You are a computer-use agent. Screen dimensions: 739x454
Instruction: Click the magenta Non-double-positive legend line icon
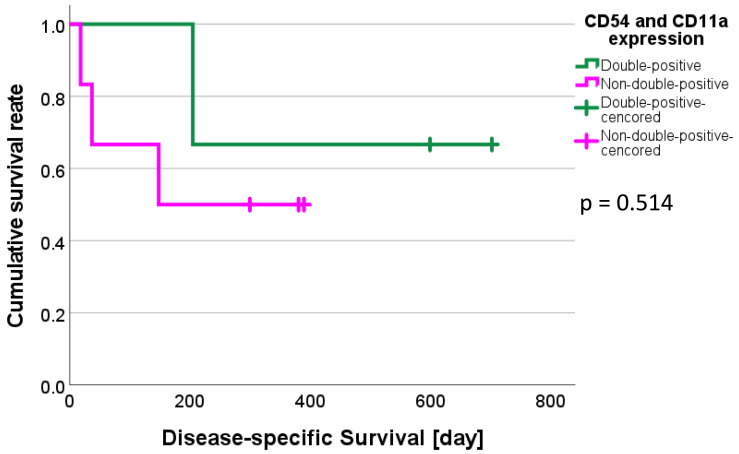coord(586,84)
